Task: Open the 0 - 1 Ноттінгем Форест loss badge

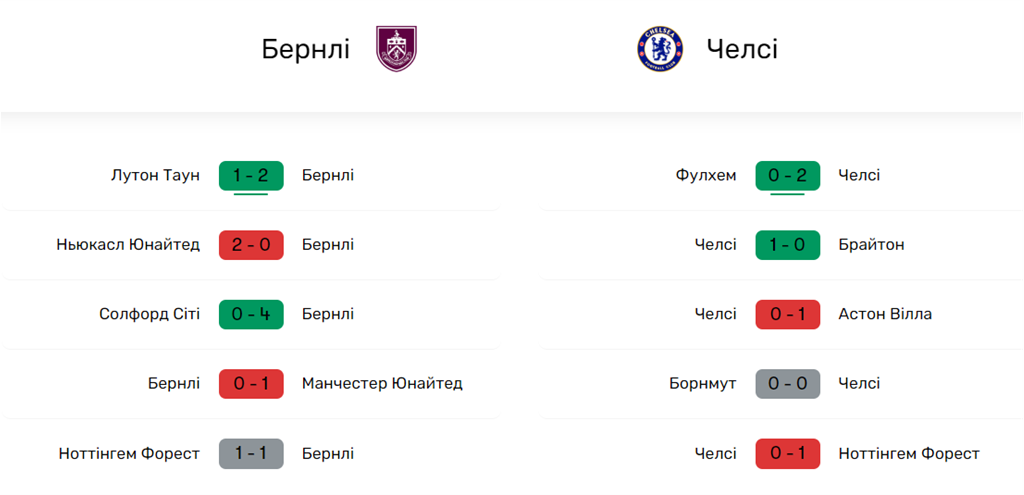Action: (x=788, y=453)
